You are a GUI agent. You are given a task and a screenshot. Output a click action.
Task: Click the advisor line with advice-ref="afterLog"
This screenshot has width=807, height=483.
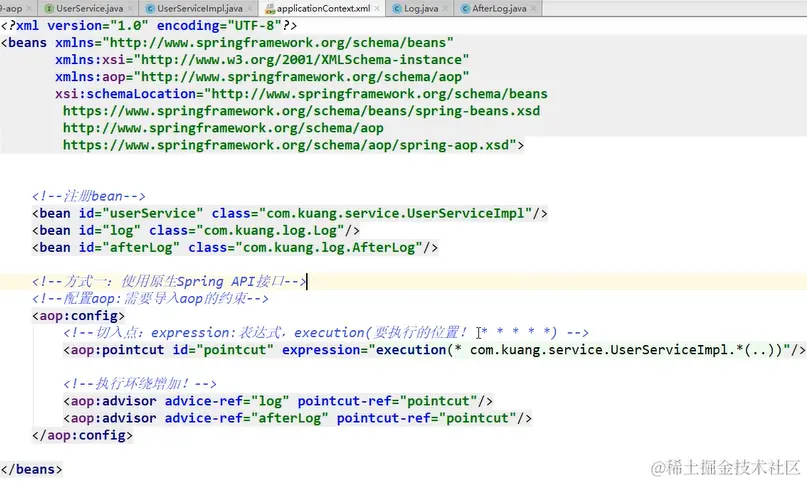[x=297, y=418]
